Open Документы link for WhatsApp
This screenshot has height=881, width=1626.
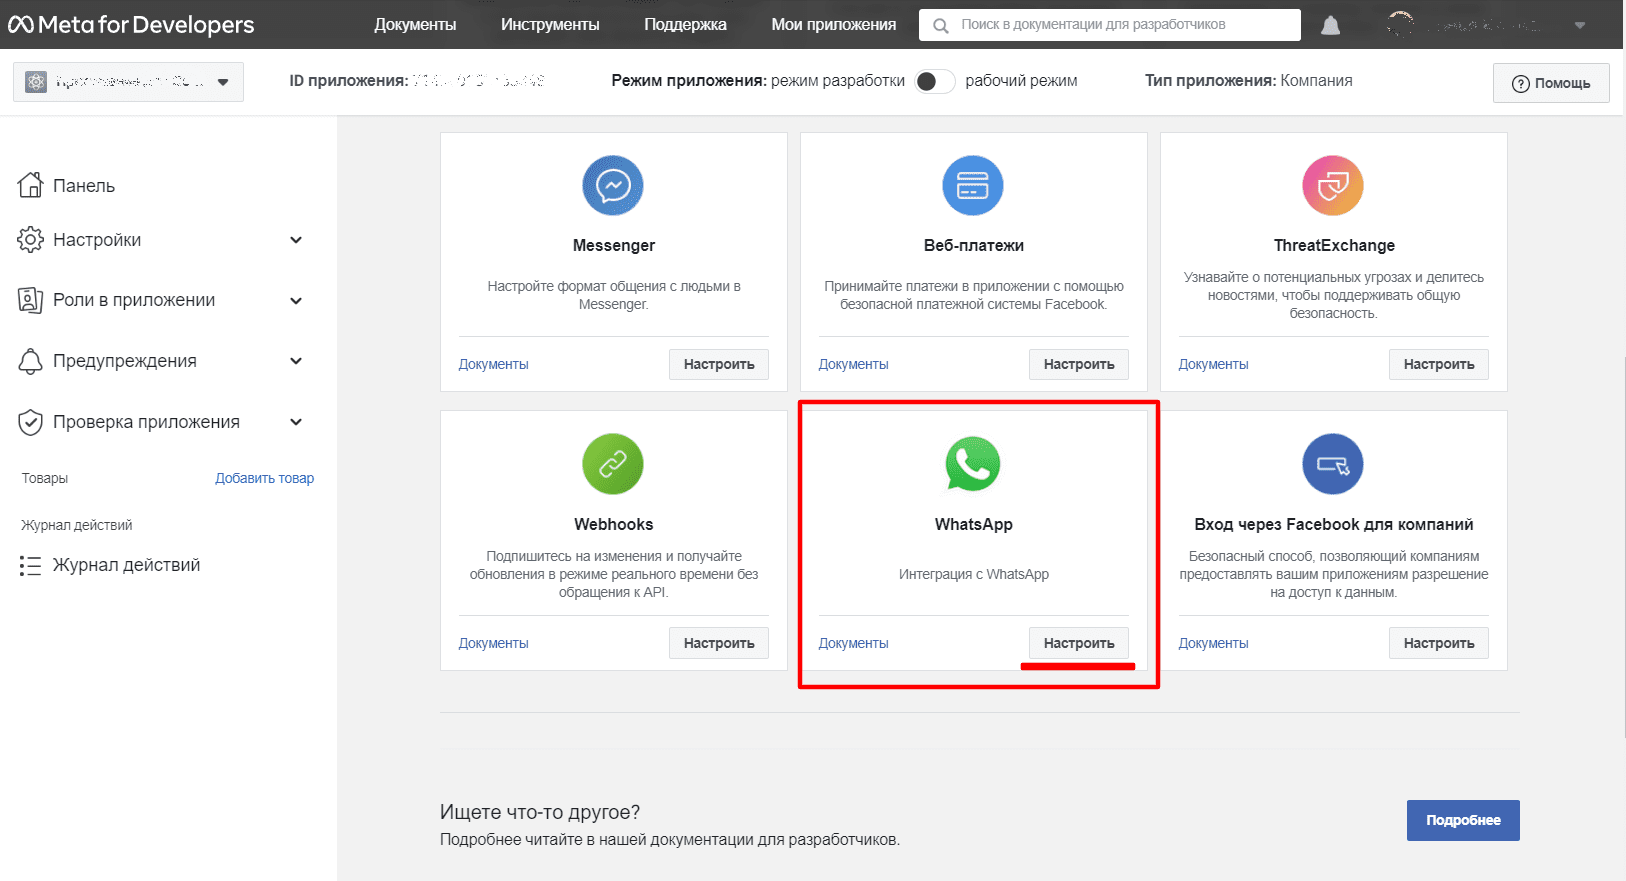point(853,643)
